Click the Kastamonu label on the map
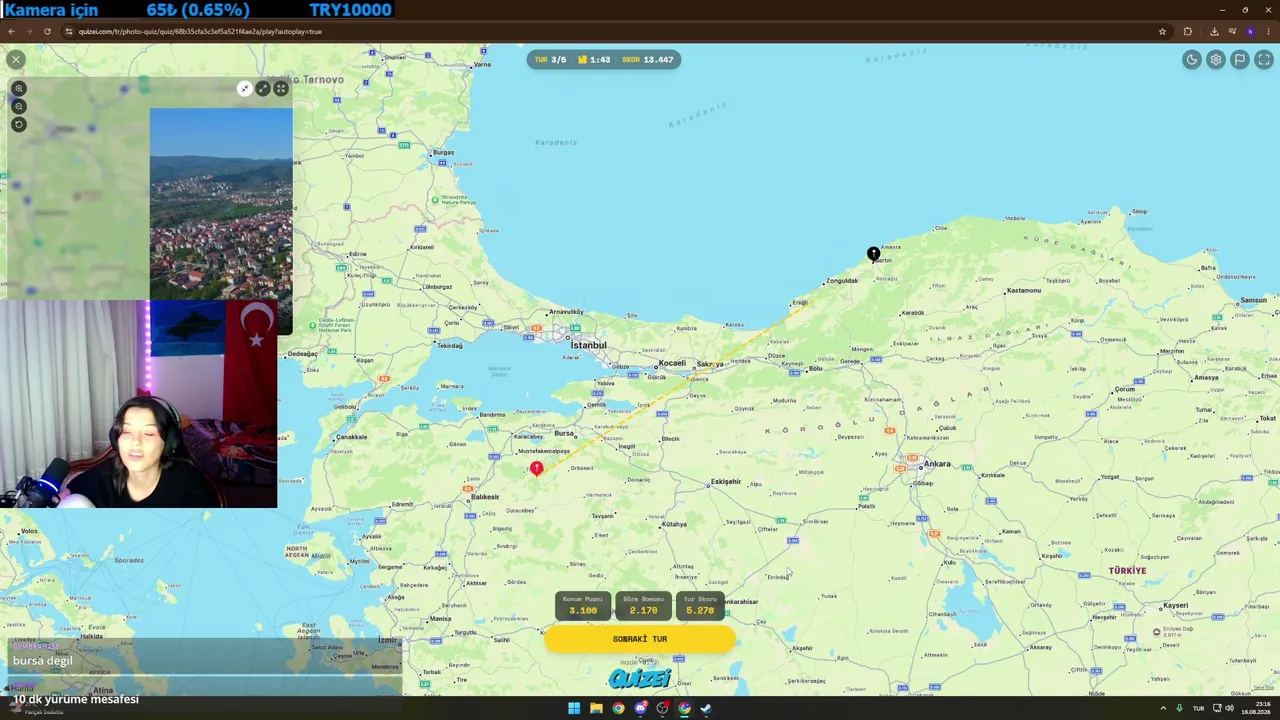This screenshot has width=1280, height=720. point(1024,291)
